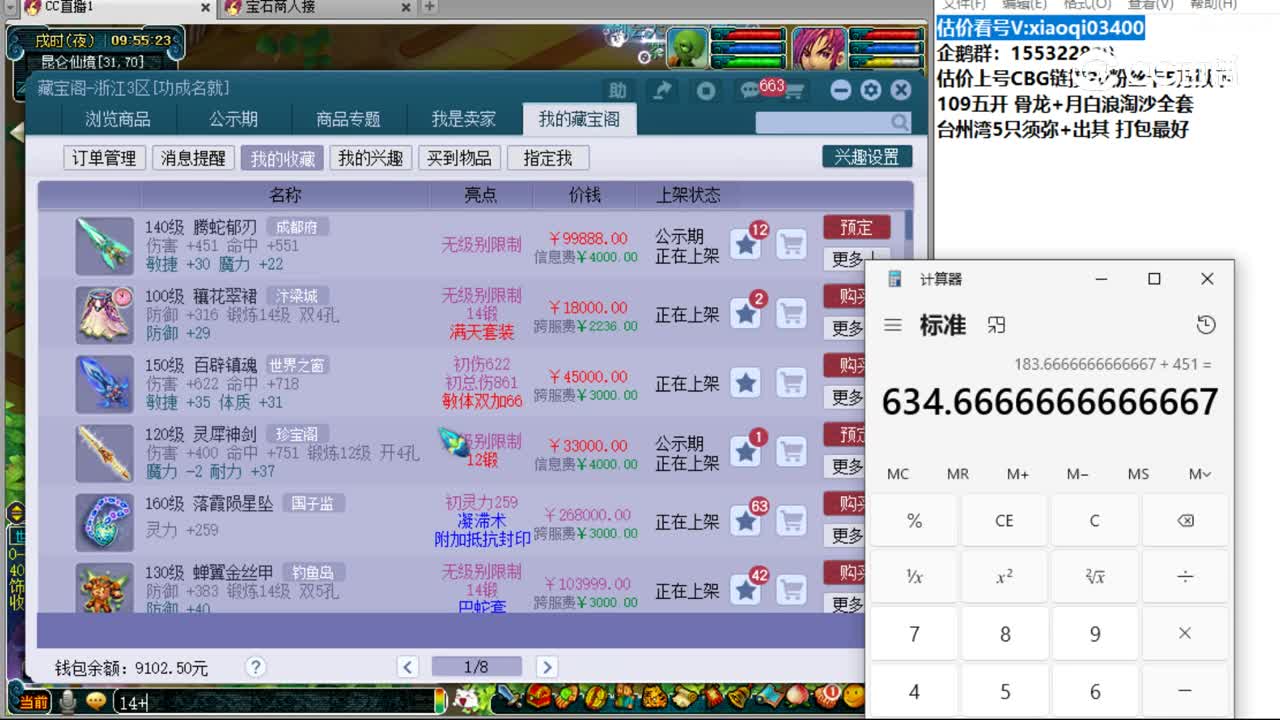Add 百辟镇魂 to the cart

pos(792,383)
